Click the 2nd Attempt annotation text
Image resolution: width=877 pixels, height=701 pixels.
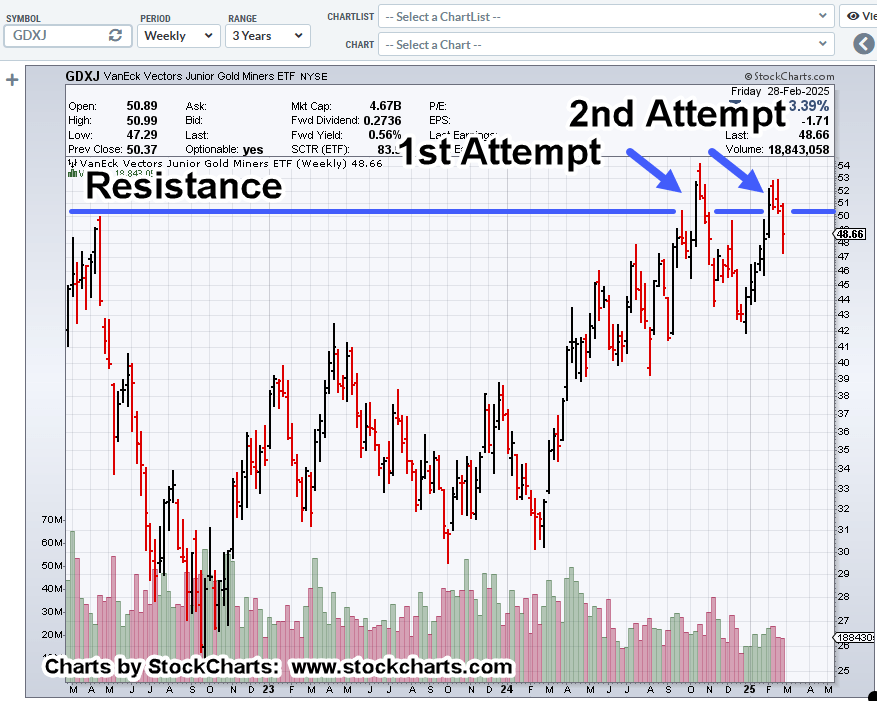coord(677,114)
